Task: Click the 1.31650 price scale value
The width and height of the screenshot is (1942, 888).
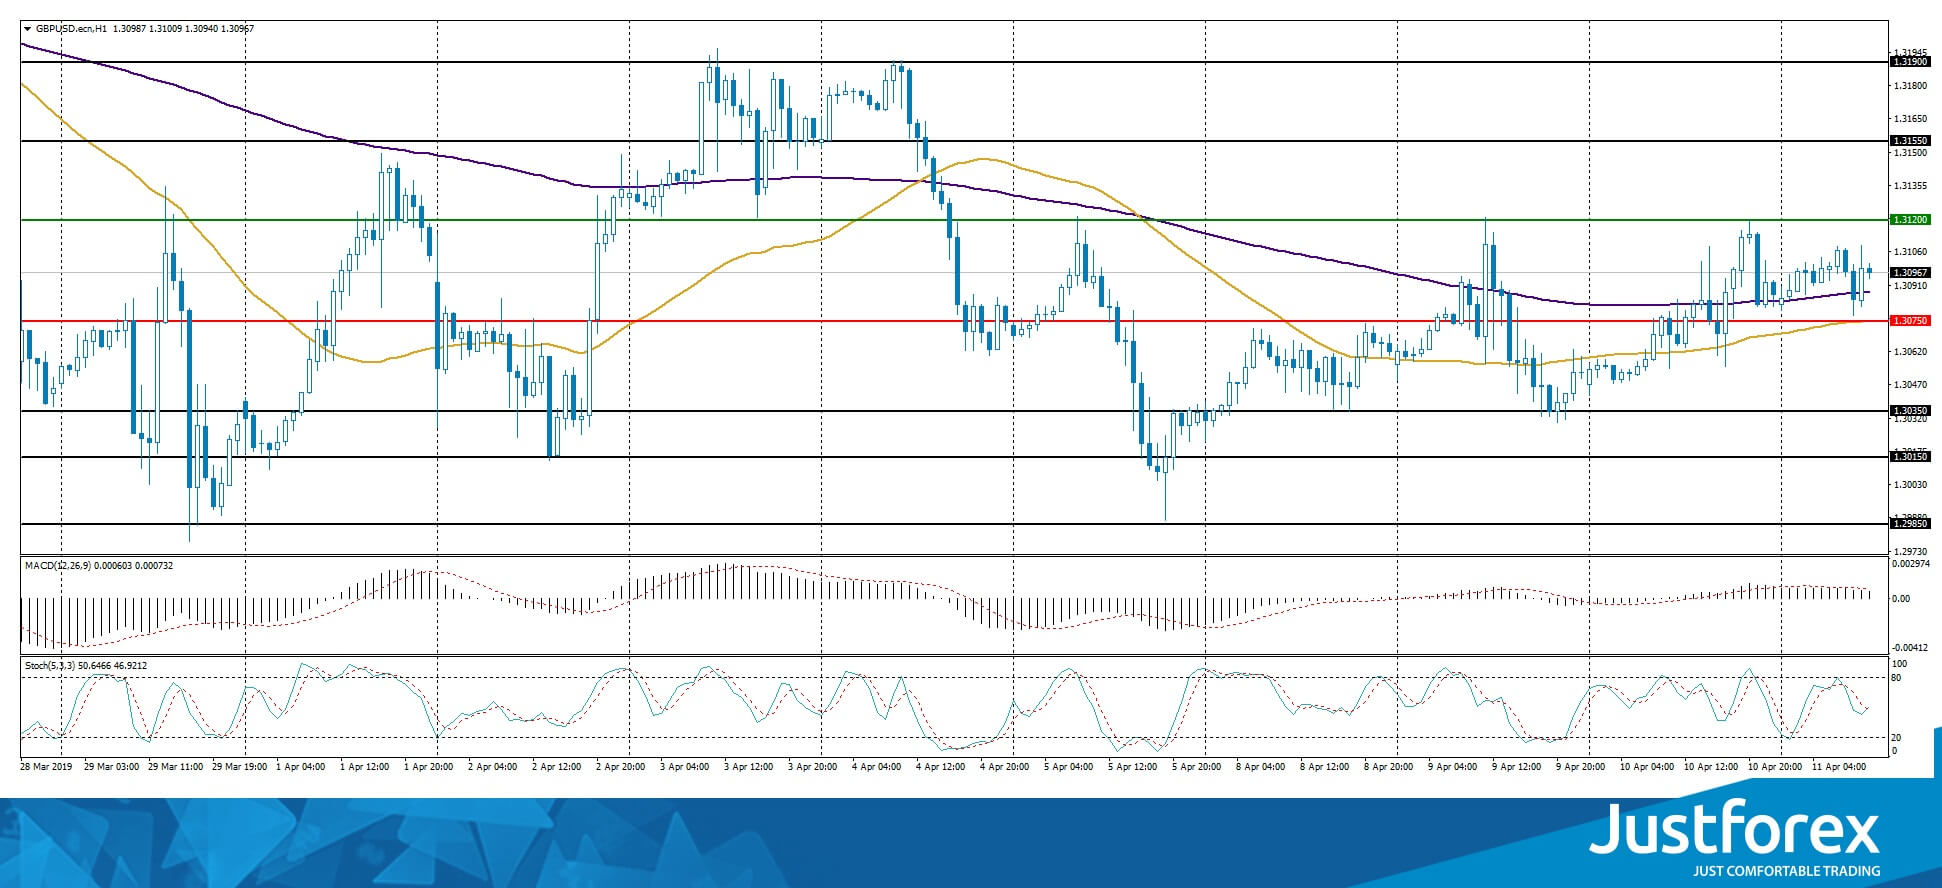Action: click(x=1910, y=119)
